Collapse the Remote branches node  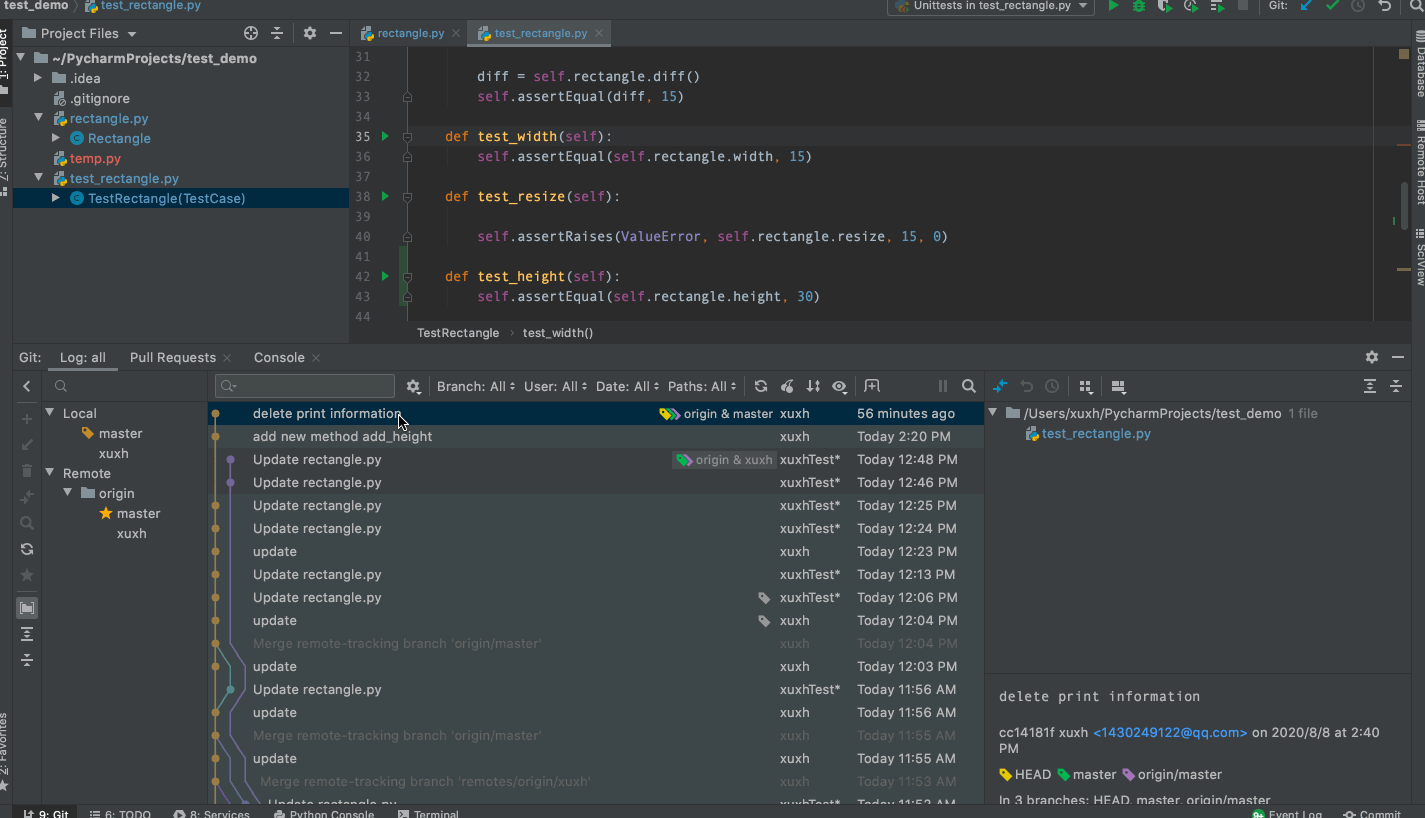click(50, 473)
